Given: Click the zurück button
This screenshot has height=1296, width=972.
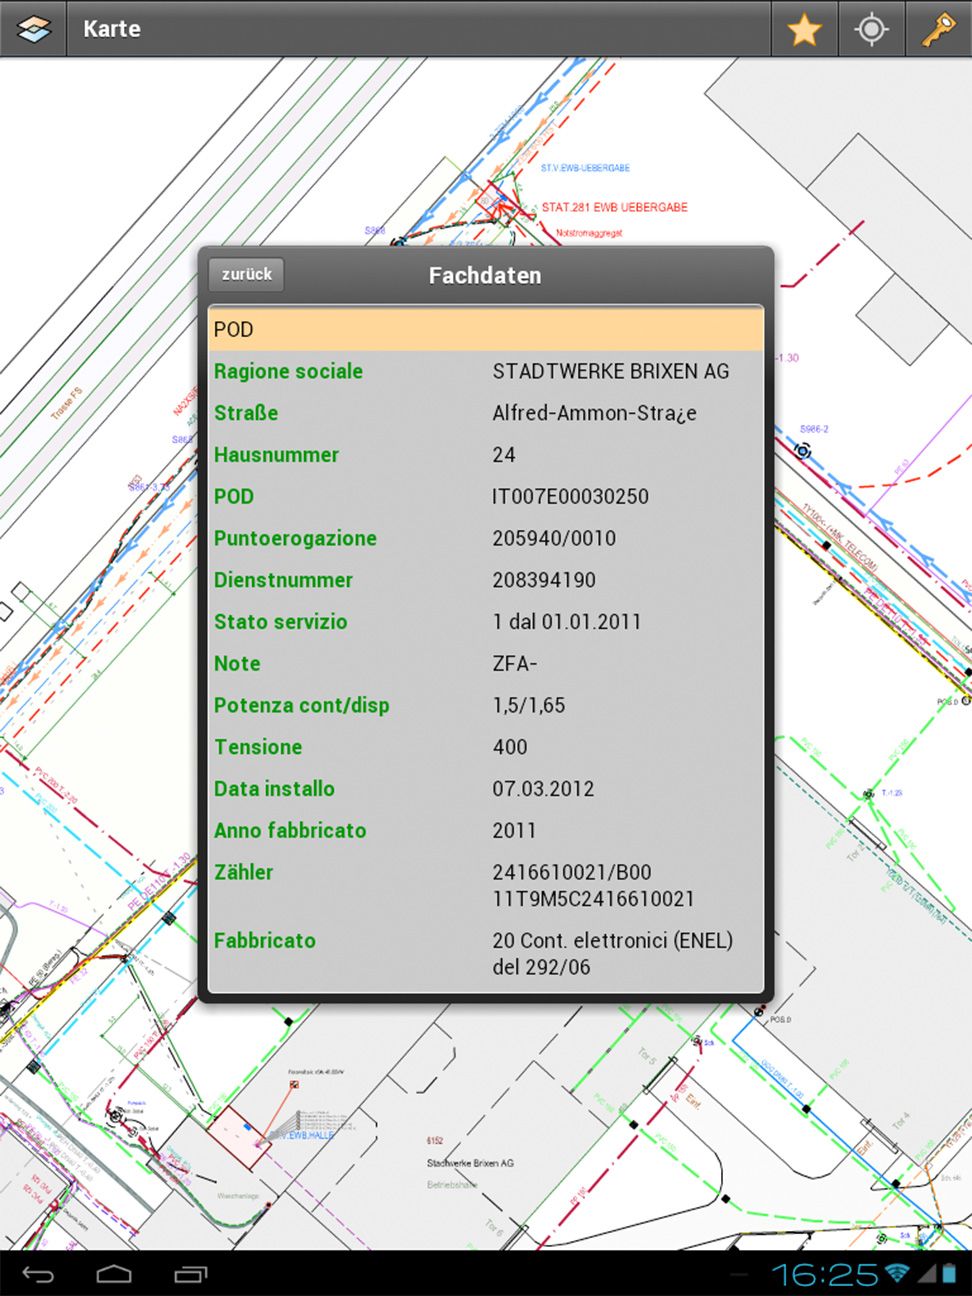Looking at the screenshot, I should (246, 275).
